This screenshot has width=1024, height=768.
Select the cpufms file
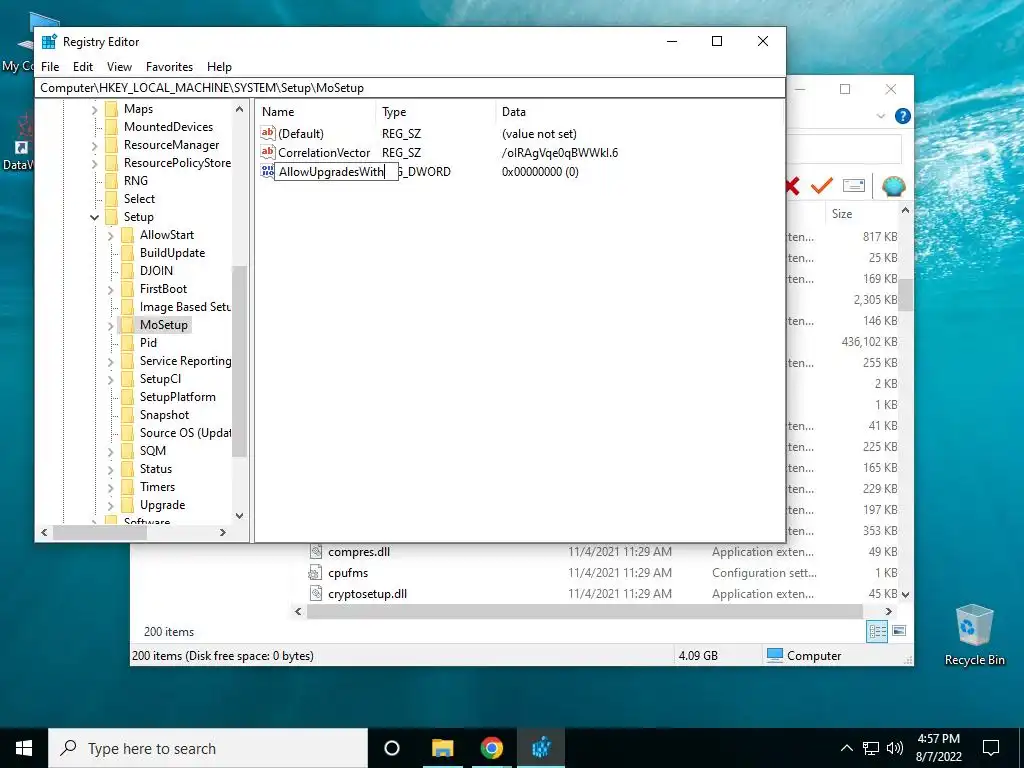tap(348, 573)
